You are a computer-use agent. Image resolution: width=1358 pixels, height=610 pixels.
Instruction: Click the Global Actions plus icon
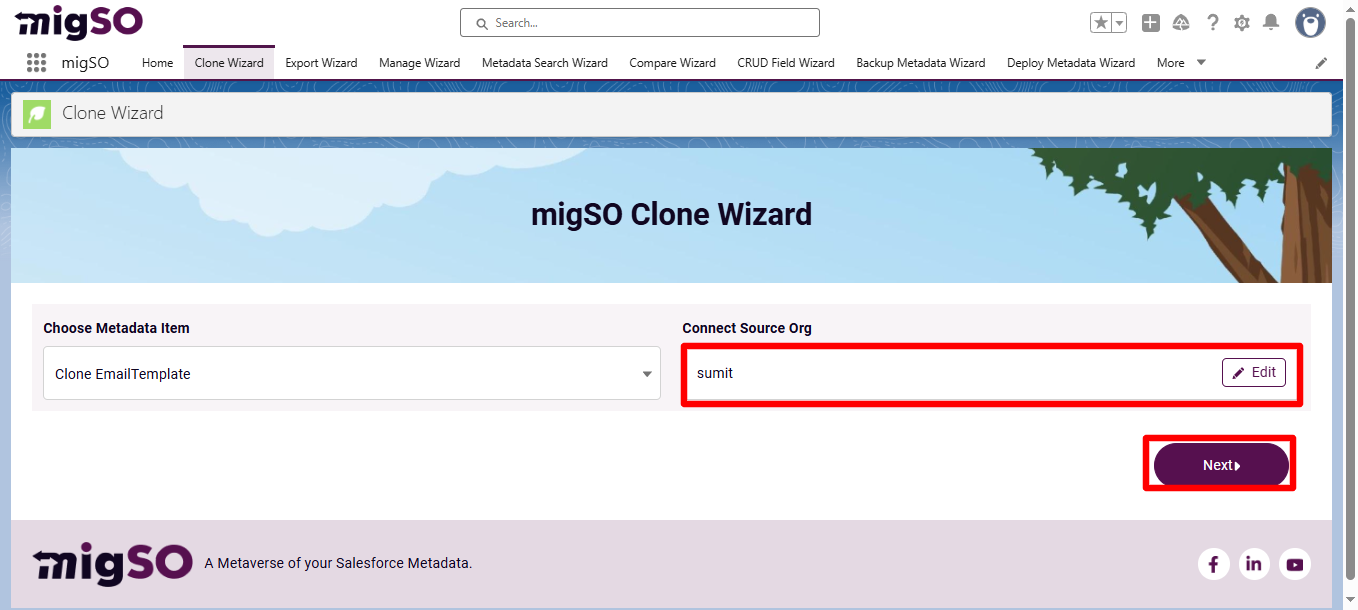click(1151, 22)
